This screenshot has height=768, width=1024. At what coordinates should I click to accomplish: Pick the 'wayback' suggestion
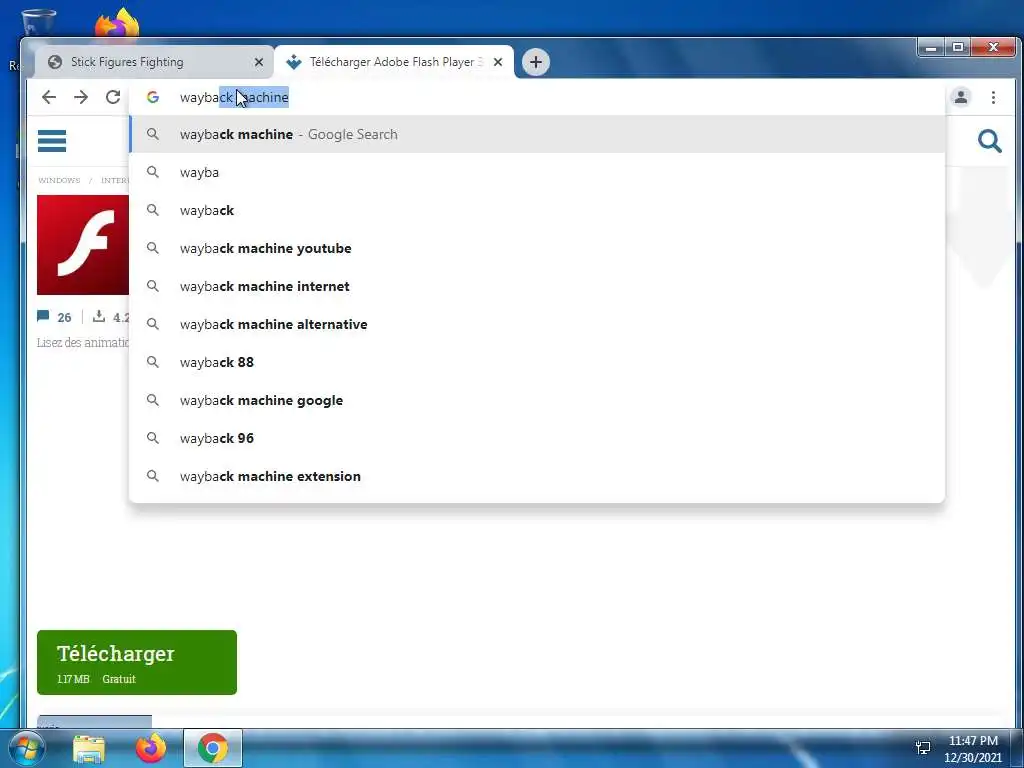click(x=537, y=210)
